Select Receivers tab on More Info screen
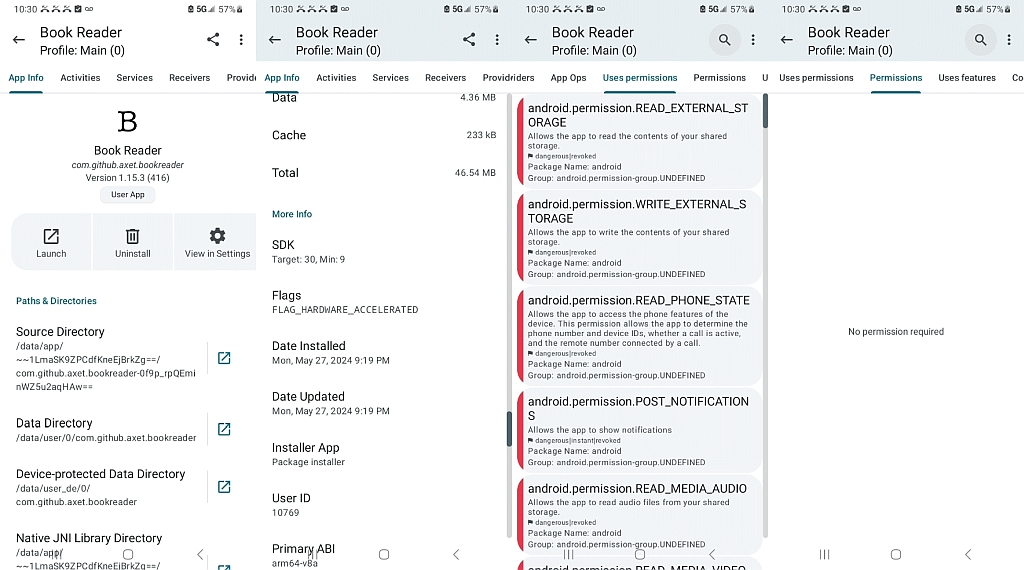 coord(445,78)
